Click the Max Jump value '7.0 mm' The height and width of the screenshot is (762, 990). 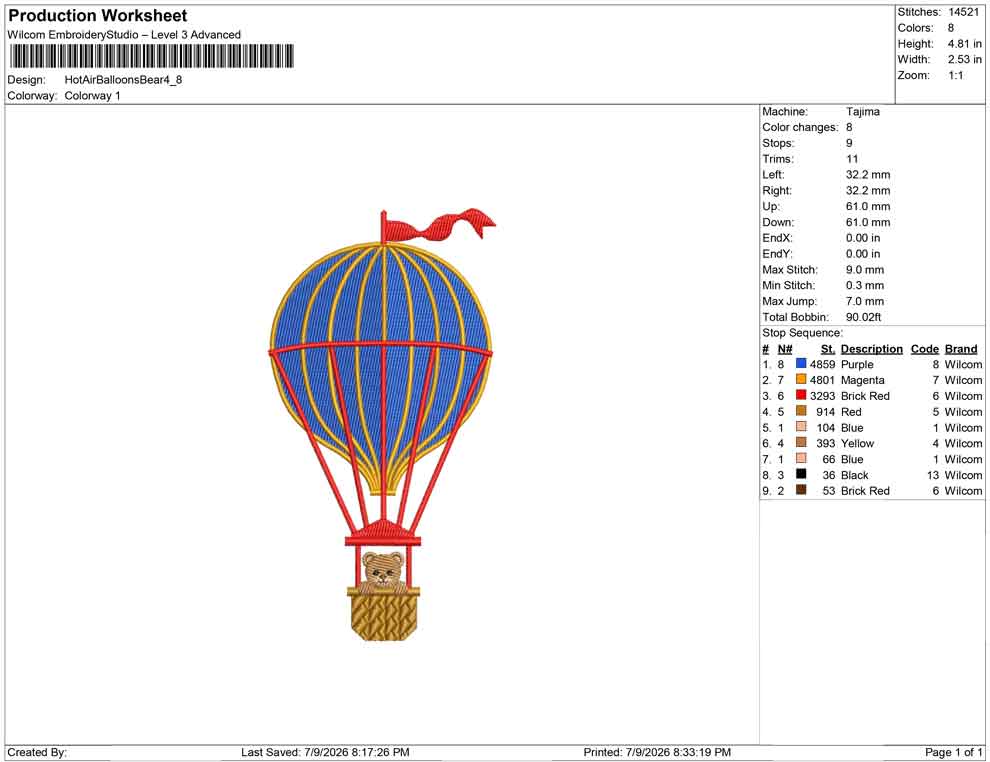(865, 301)
